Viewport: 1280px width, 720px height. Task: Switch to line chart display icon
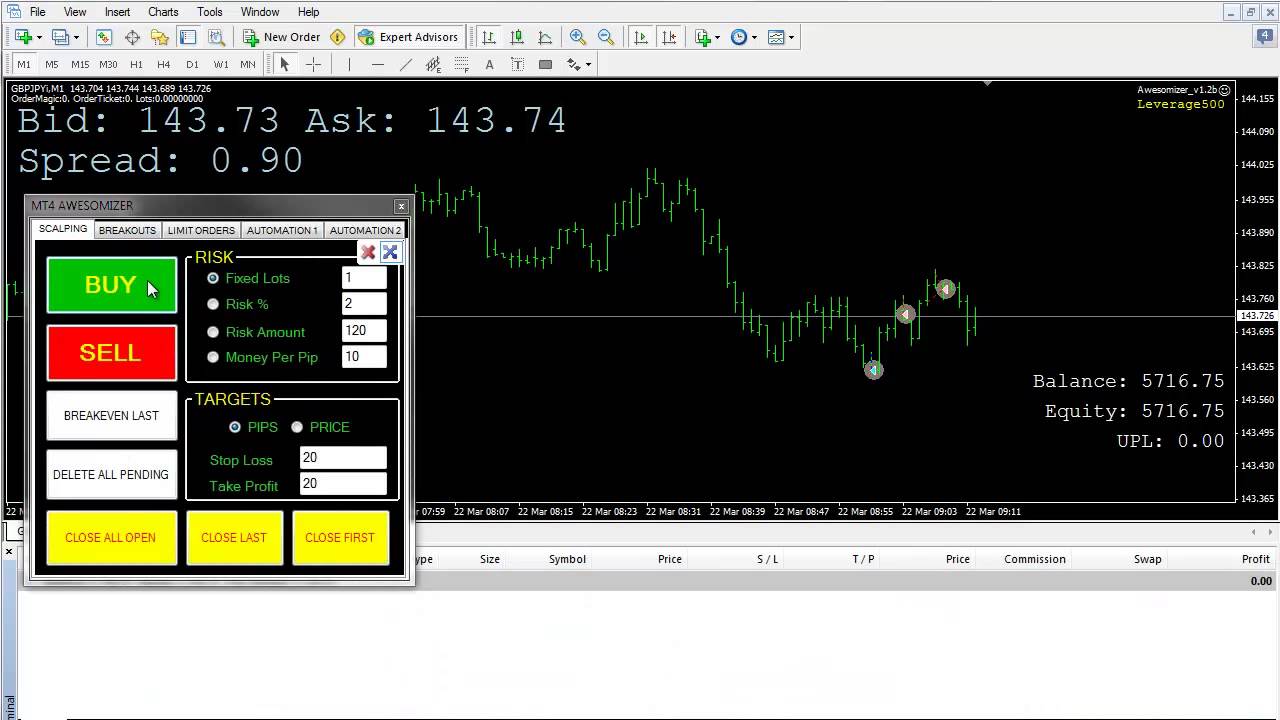click(x=545, y=37)
